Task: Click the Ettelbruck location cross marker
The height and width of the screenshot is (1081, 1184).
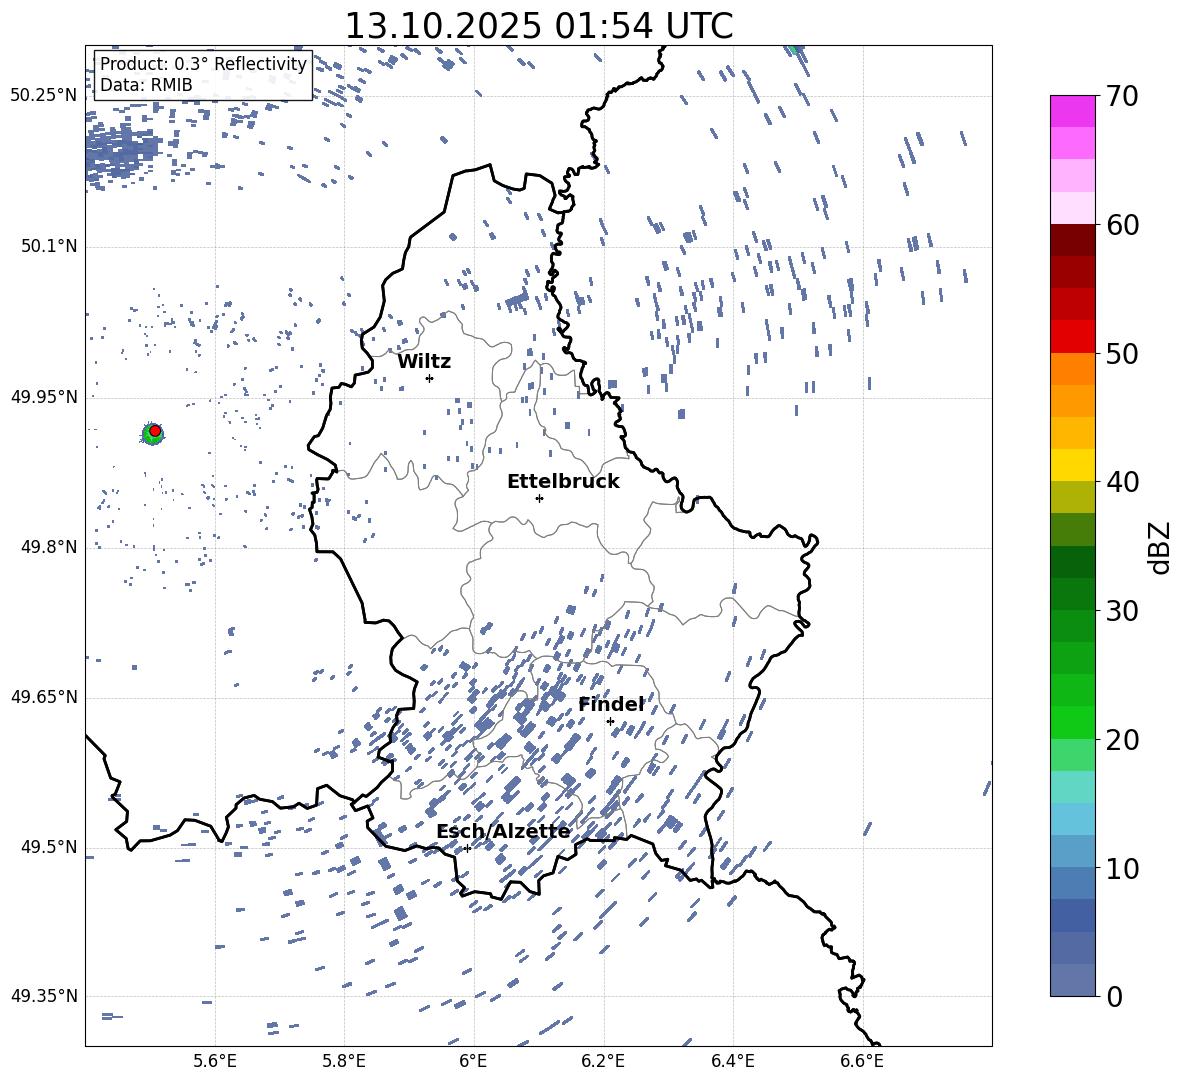Action: click(539, 498)
